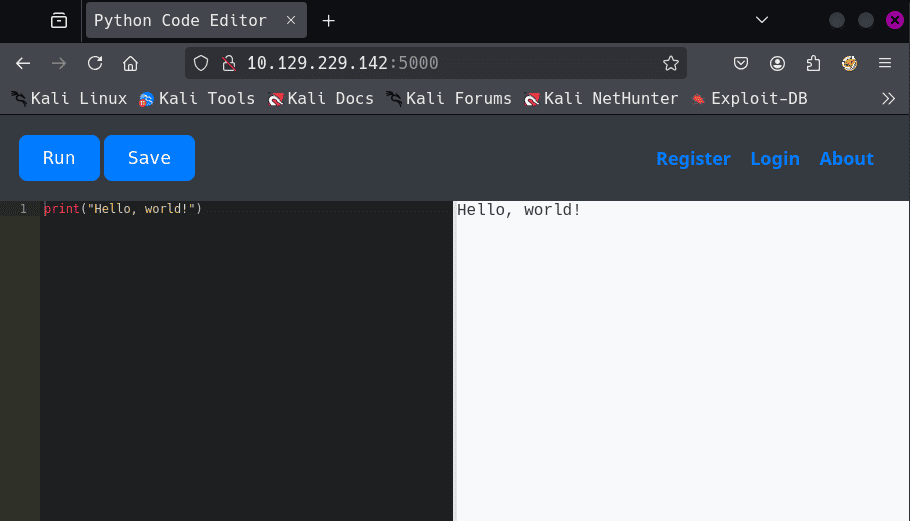The width and height of the screenshot is (910, 521).
Task: Open the extensions puzzle icon
Action: click(x=813, y=63)
